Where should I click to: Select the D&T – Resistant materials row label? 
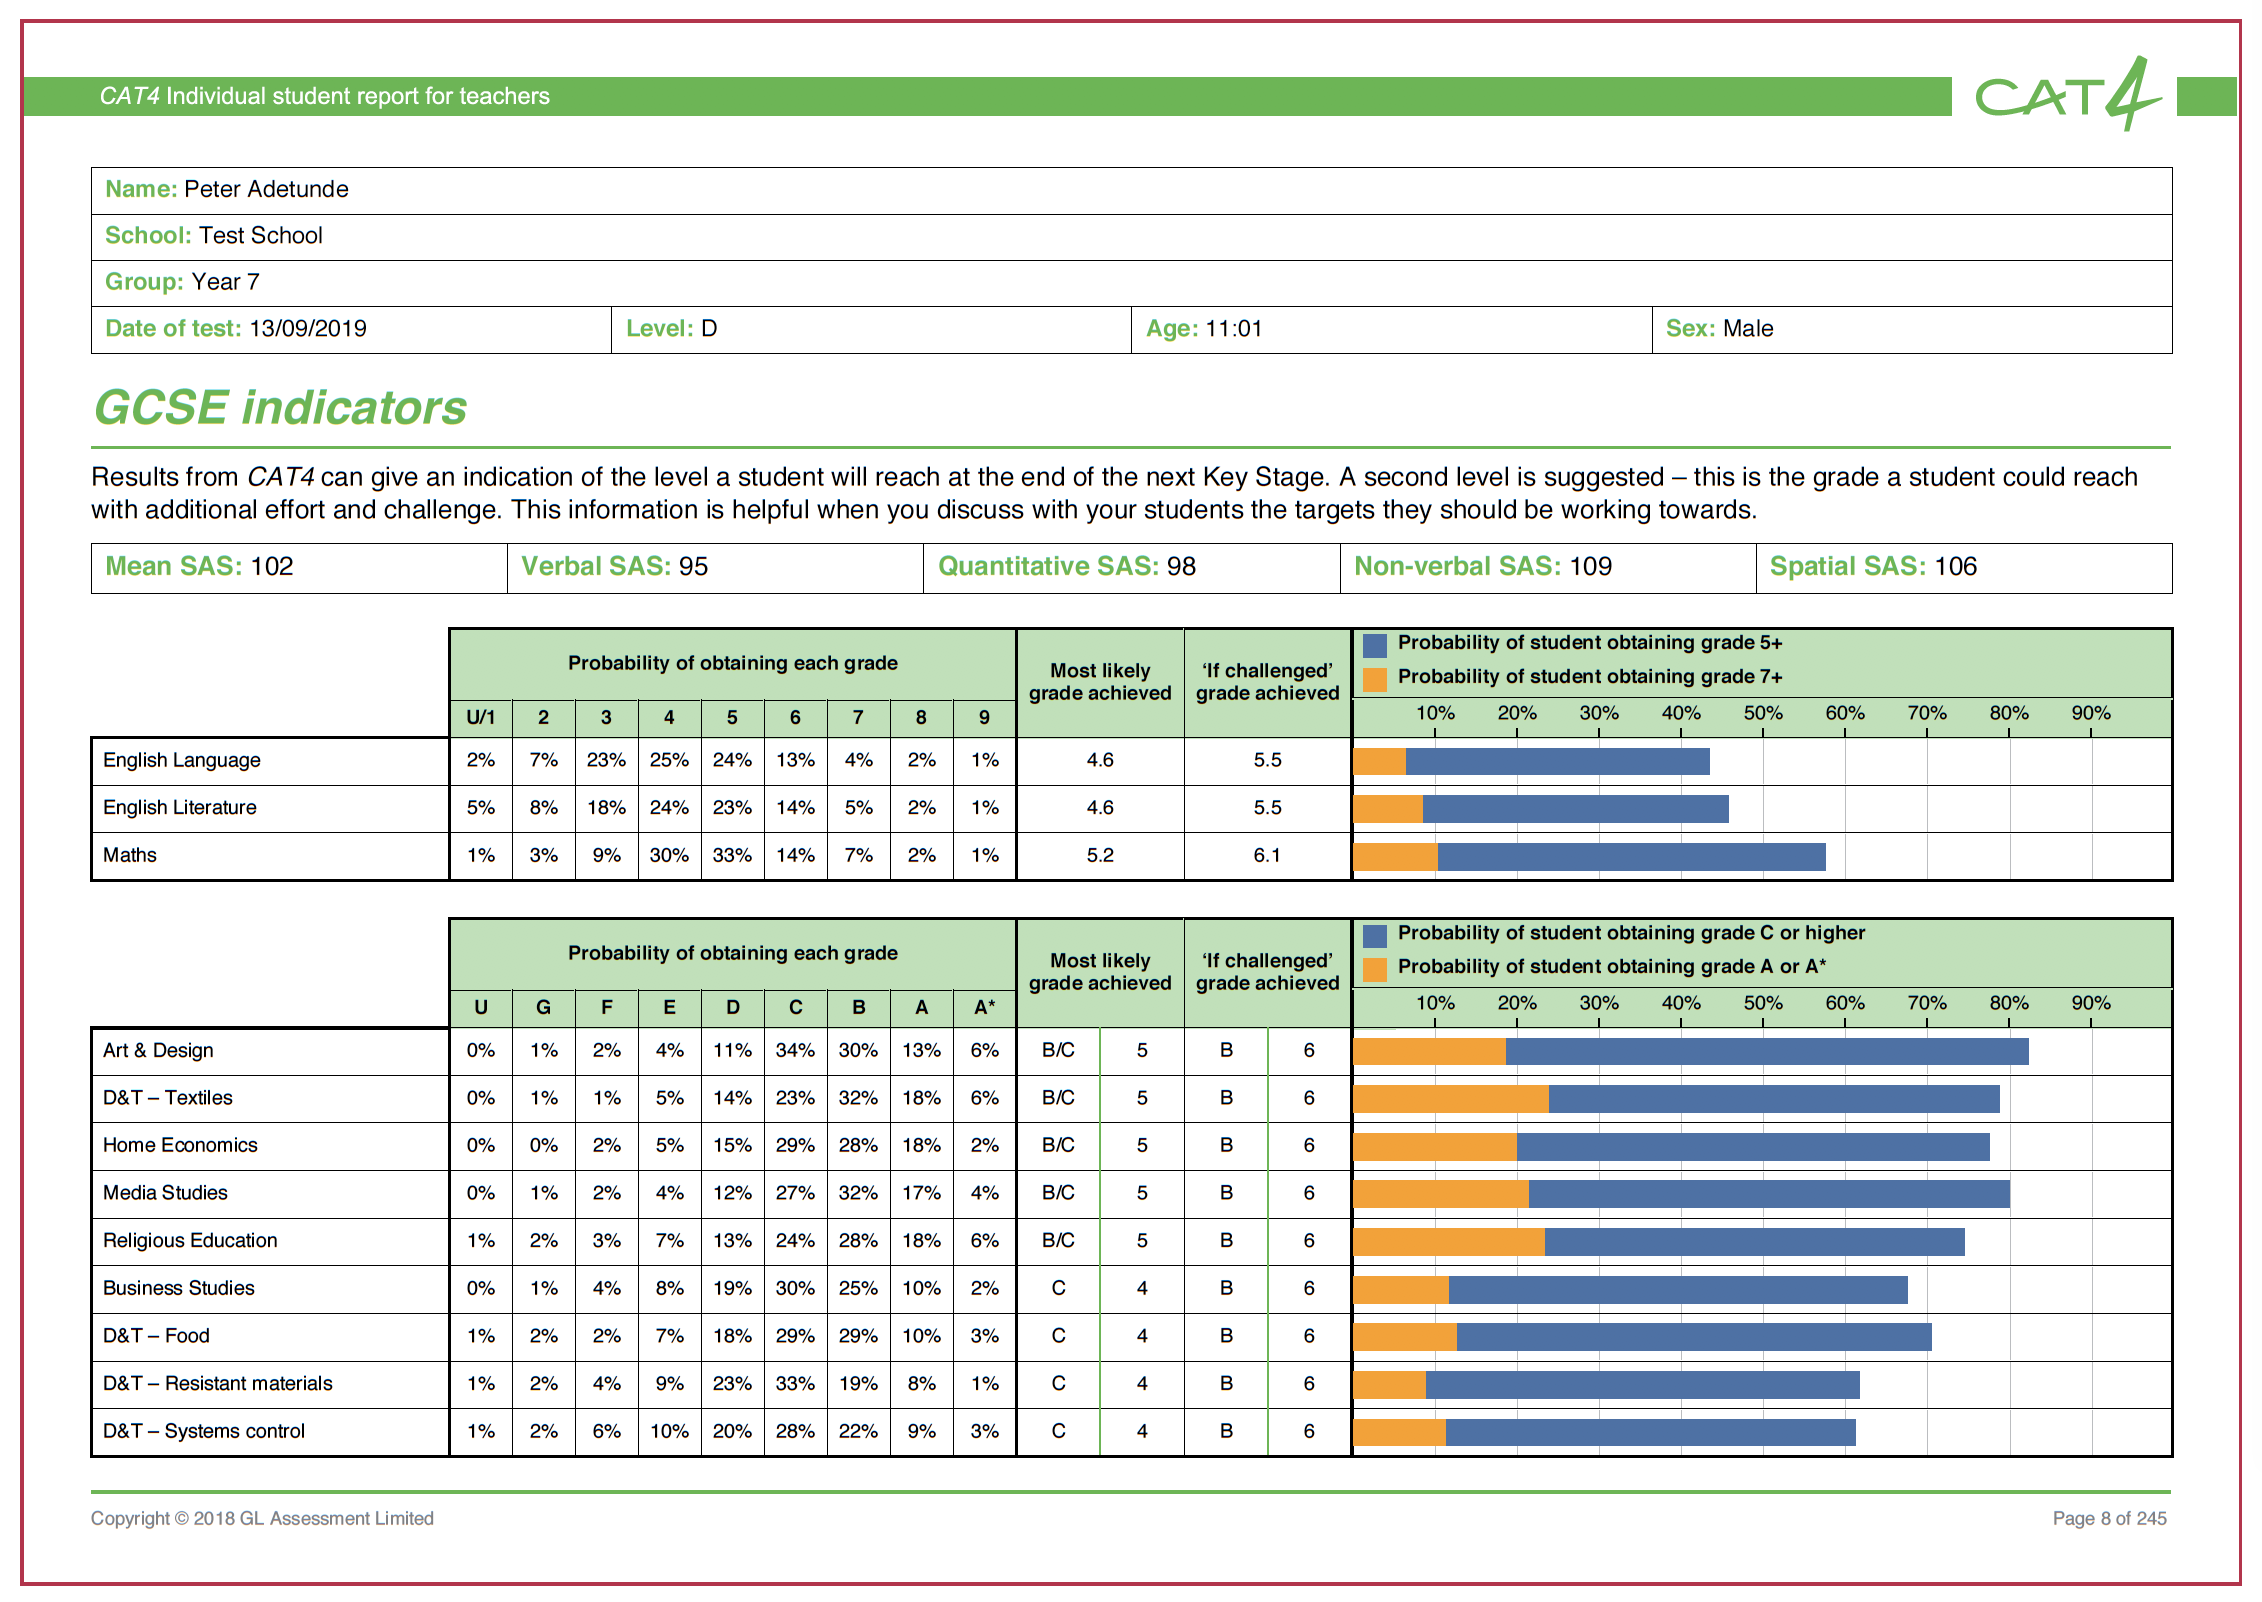click(217, 1384)
